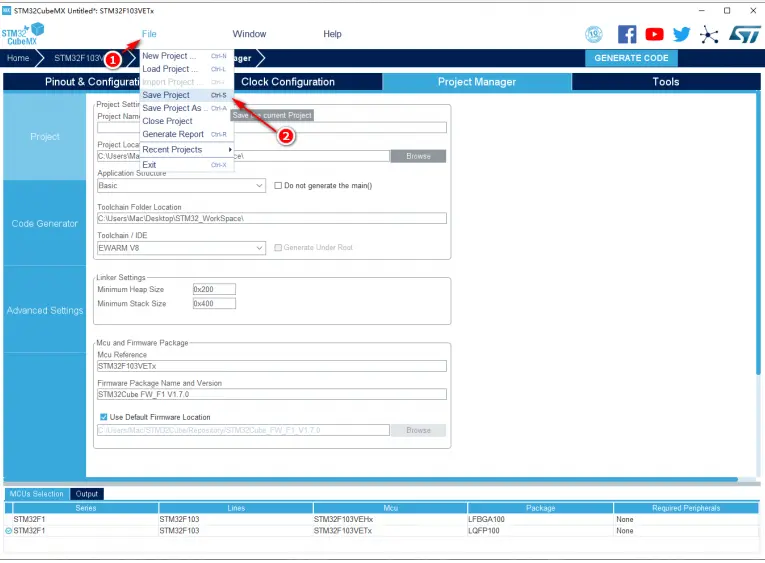Image resolution: width=765 pixels, height=563 pixels.
Task: Choose Close Project menu entry
Action: click(187, 121)
